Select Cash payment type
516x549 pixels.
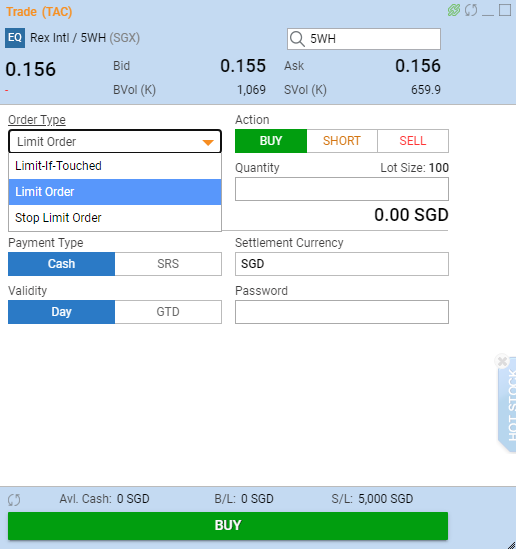click(x=61, y=264)
